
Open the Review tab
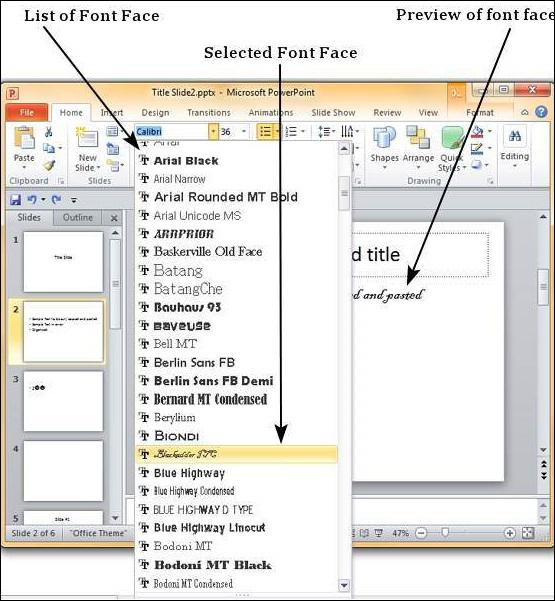387,112
